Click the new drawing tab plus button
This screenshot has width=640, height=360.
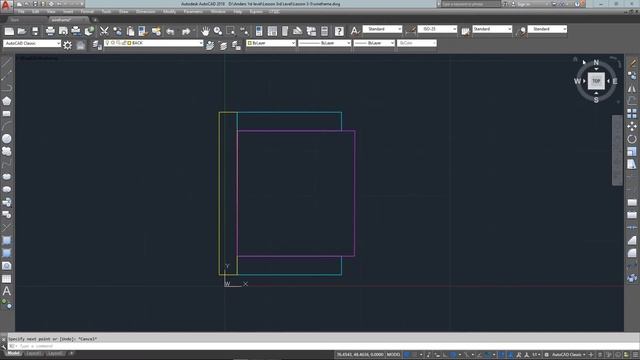[x=95, y=20]
